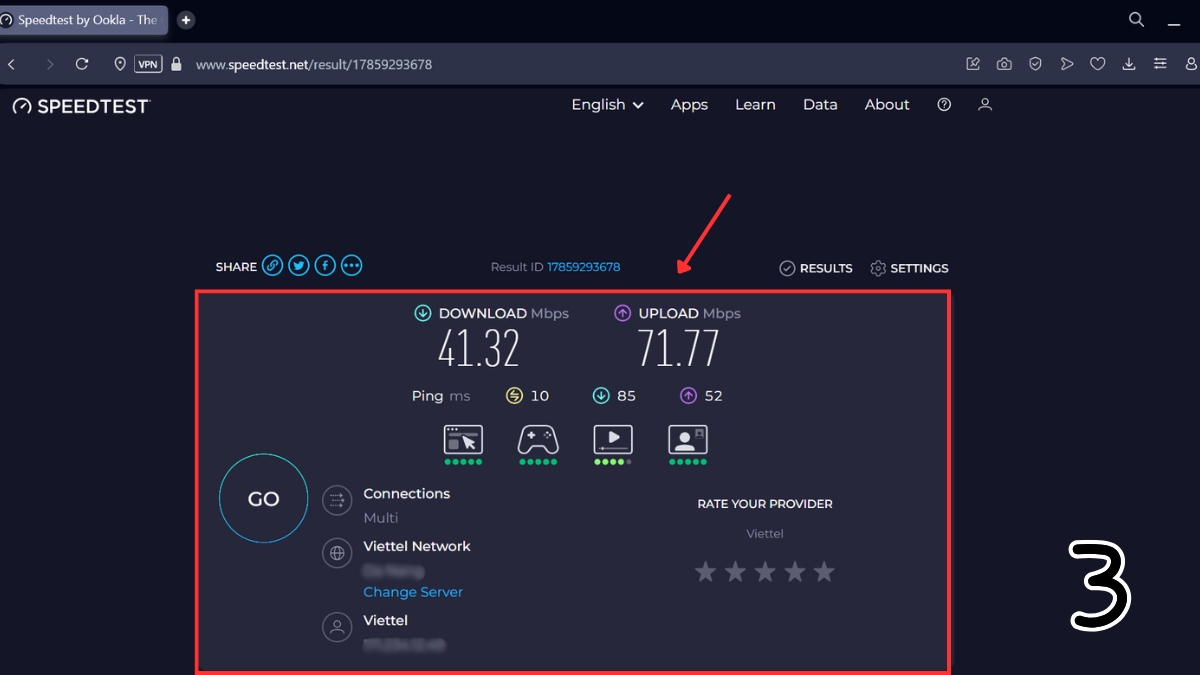Open the RESULTS history link
Viewport: 1200px width, 675px height.
[816, 268]
